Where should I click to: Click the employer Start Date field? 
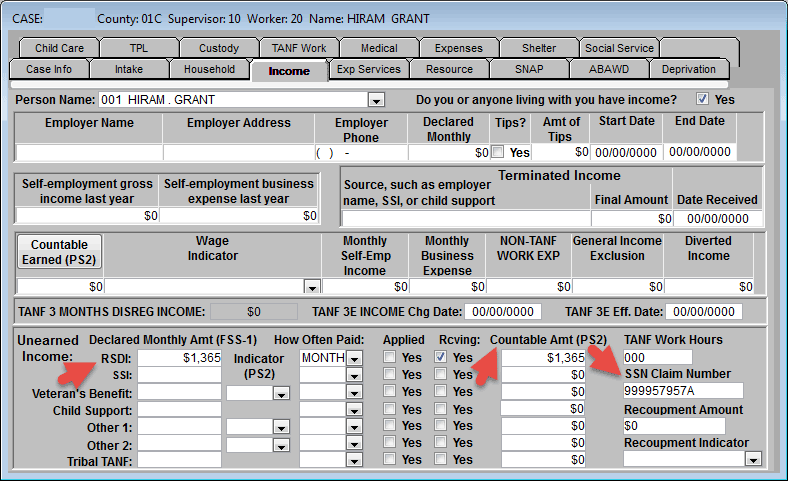[x=626, y=152]
